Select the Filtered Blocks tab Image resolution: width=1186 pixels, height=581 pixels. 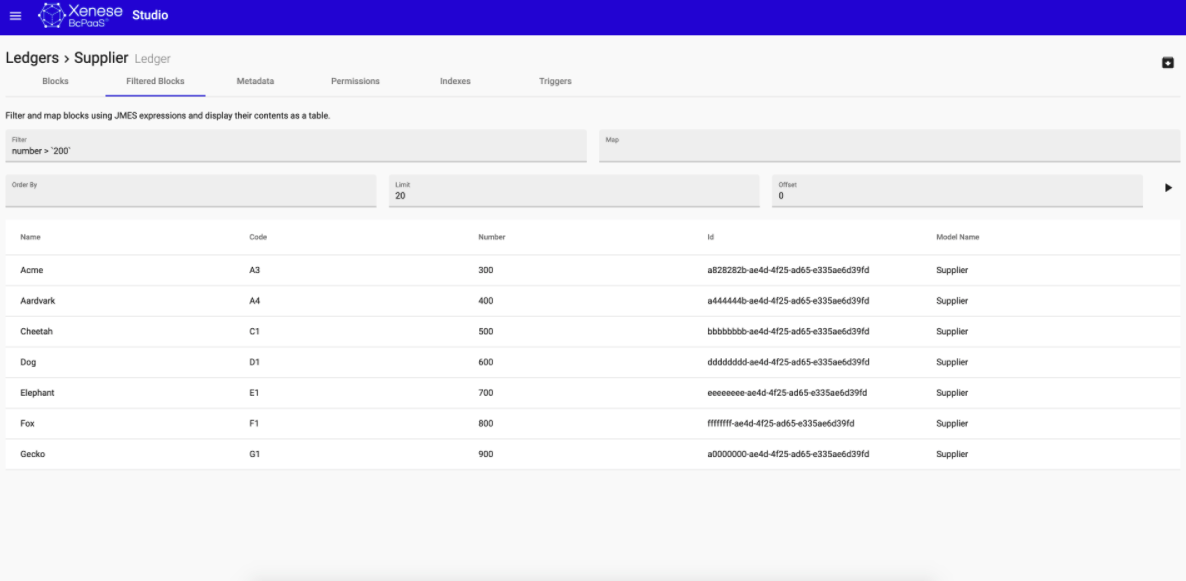tap(155, 81)
